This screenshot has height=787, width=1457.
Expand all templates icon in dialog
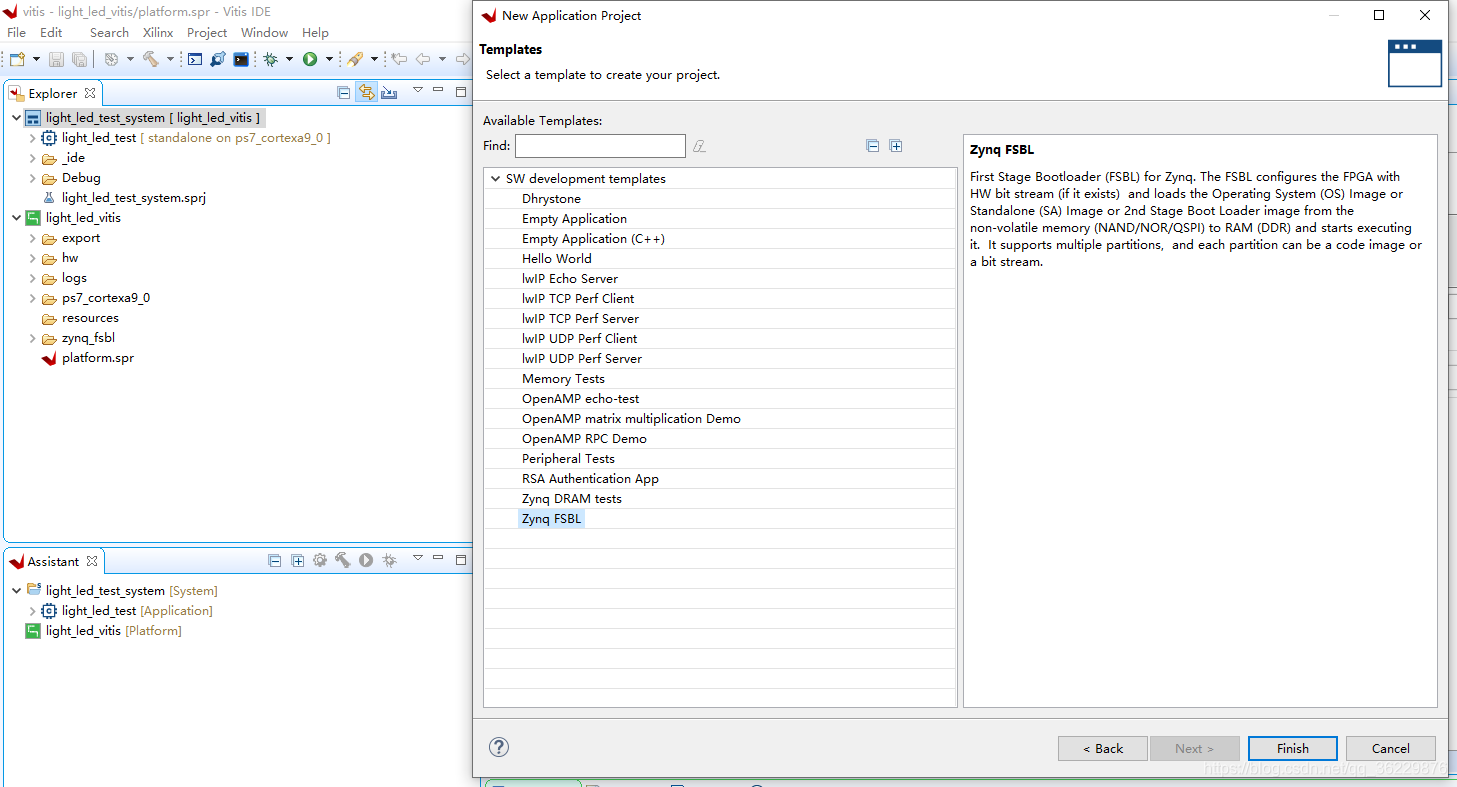(896, 146)
